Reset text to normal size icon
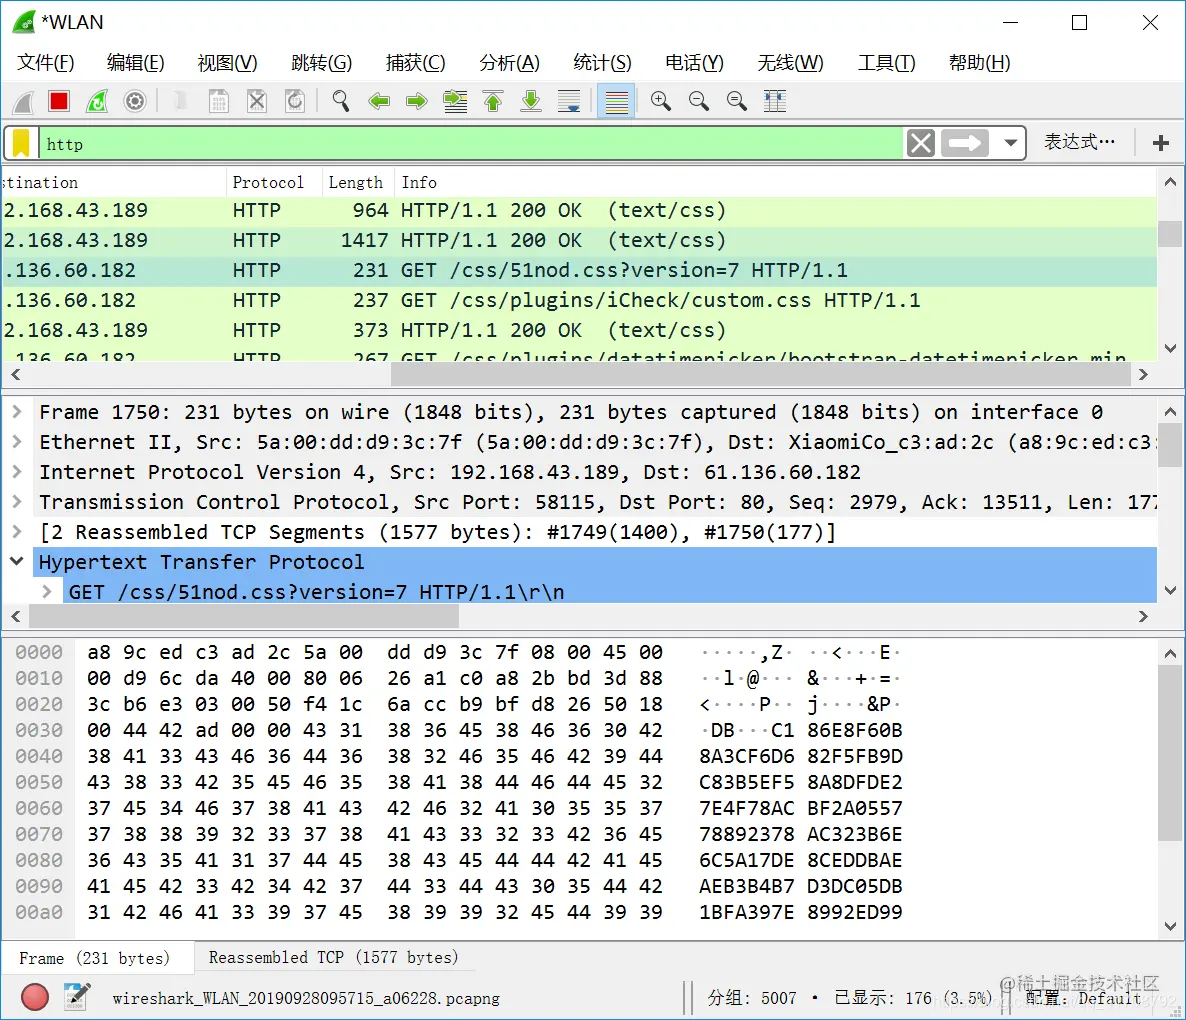1186x1020 pixels. coord(737,101)
